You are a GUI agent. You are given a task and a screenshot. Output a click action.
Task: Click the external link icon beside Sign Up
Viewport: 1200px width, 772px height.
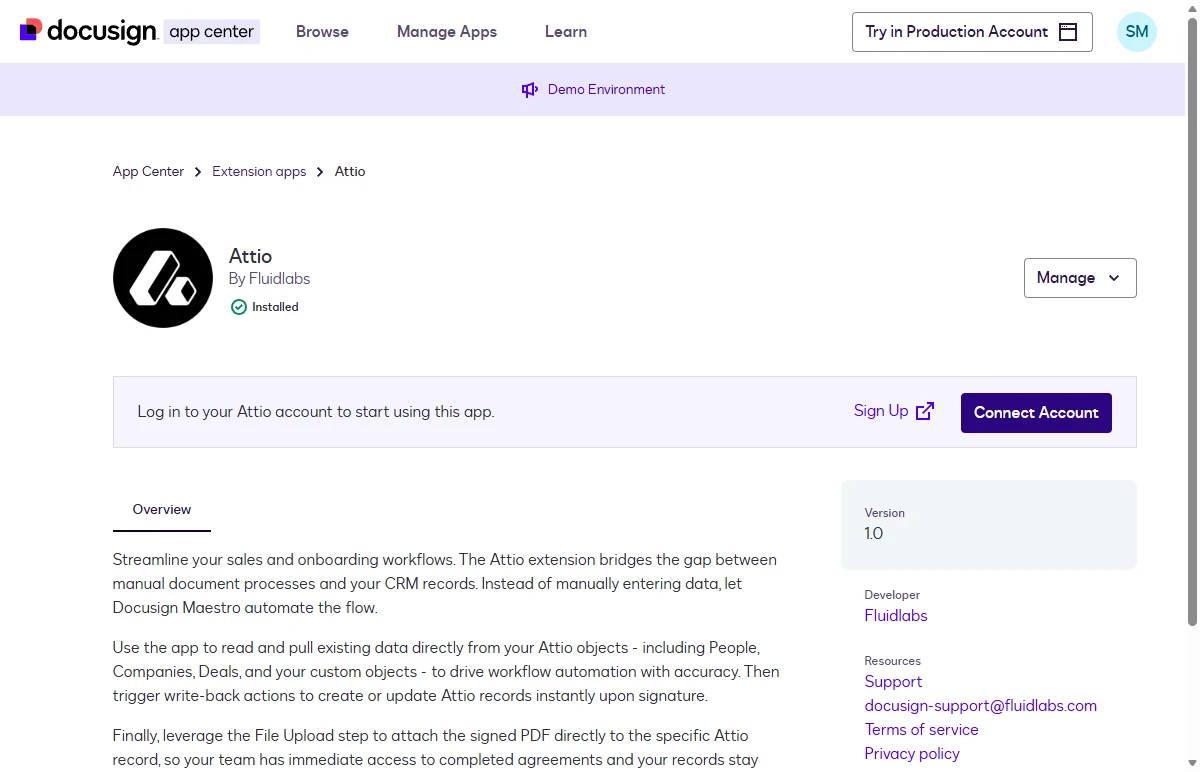pyautogui.click(x=925, y=411)
